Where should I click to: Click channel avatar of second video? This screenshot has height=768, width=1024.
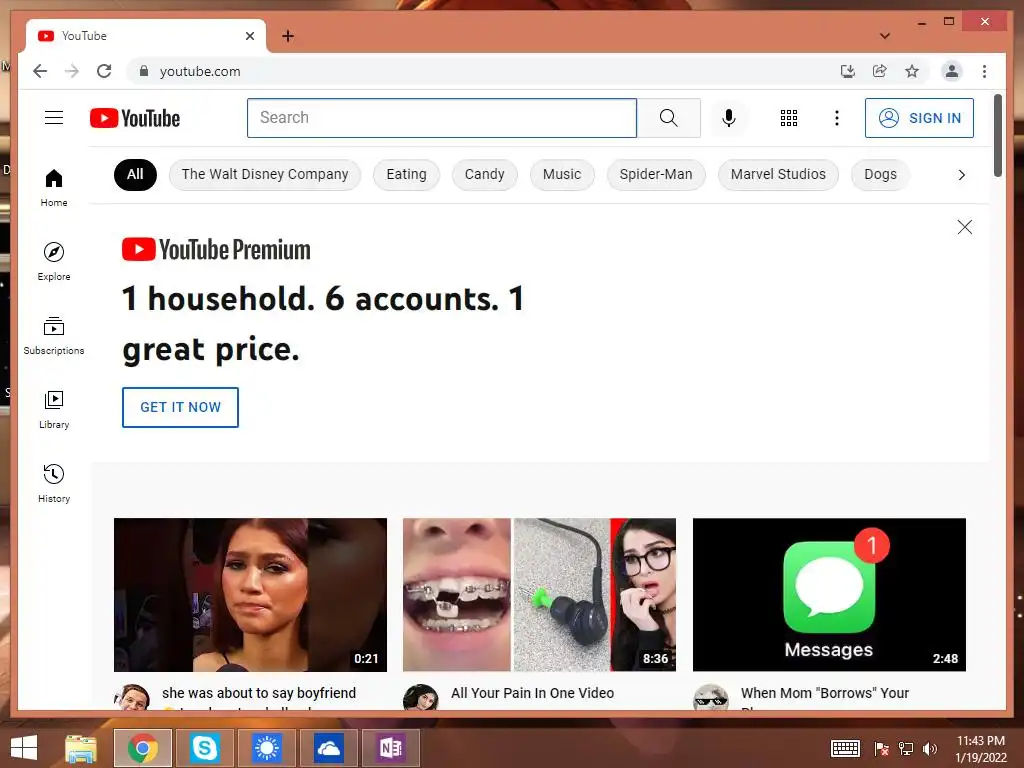tap(421, 697)
